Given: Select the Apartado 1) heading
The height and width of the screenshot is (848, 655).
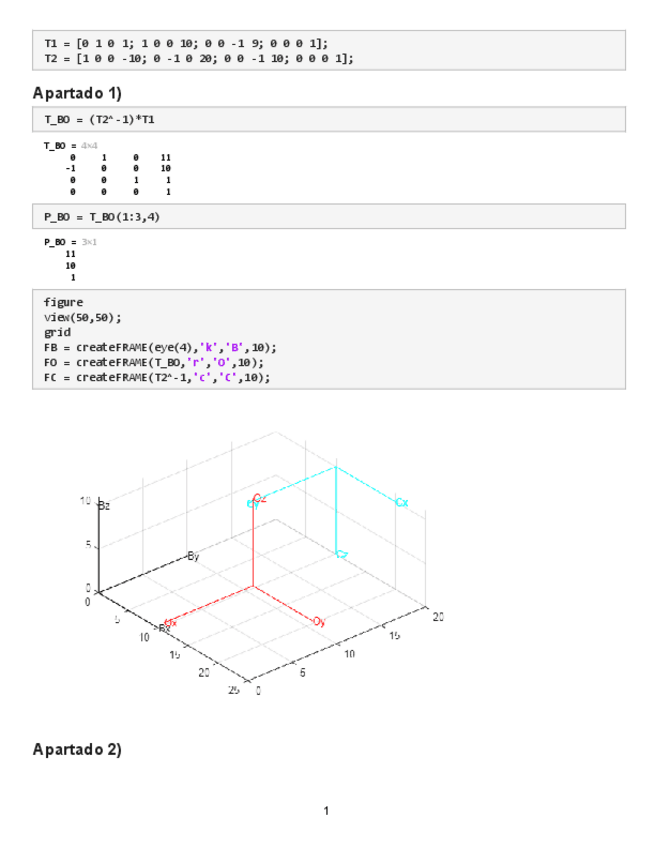Looking at the screenshot, I should click(77, 93).
